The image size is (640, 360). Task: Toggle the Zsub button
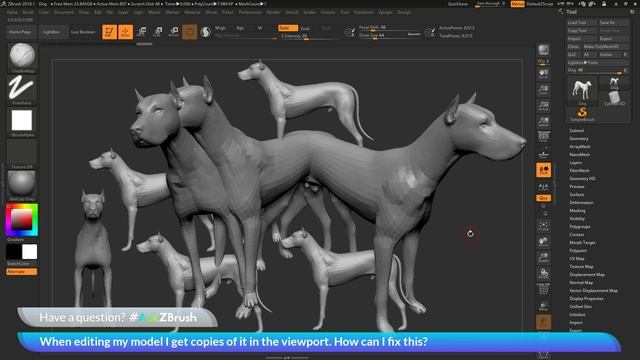(305, 28)
